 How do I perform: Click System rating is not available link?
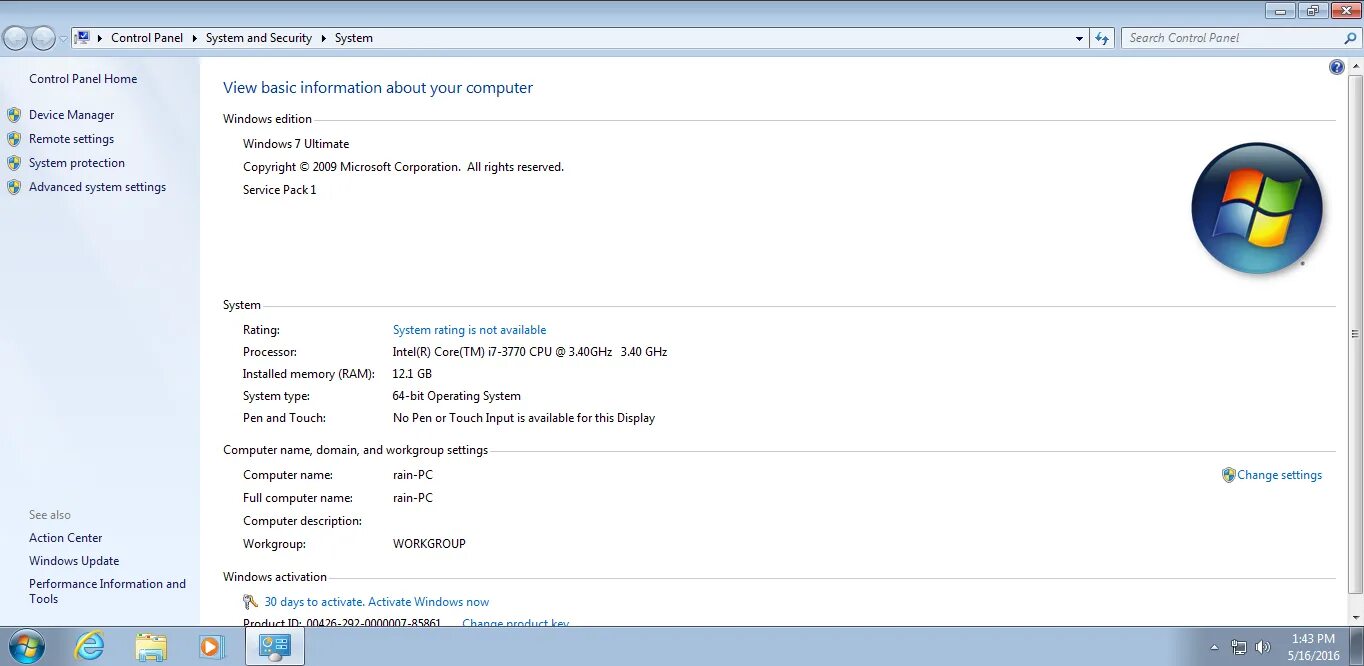[469, 330]
